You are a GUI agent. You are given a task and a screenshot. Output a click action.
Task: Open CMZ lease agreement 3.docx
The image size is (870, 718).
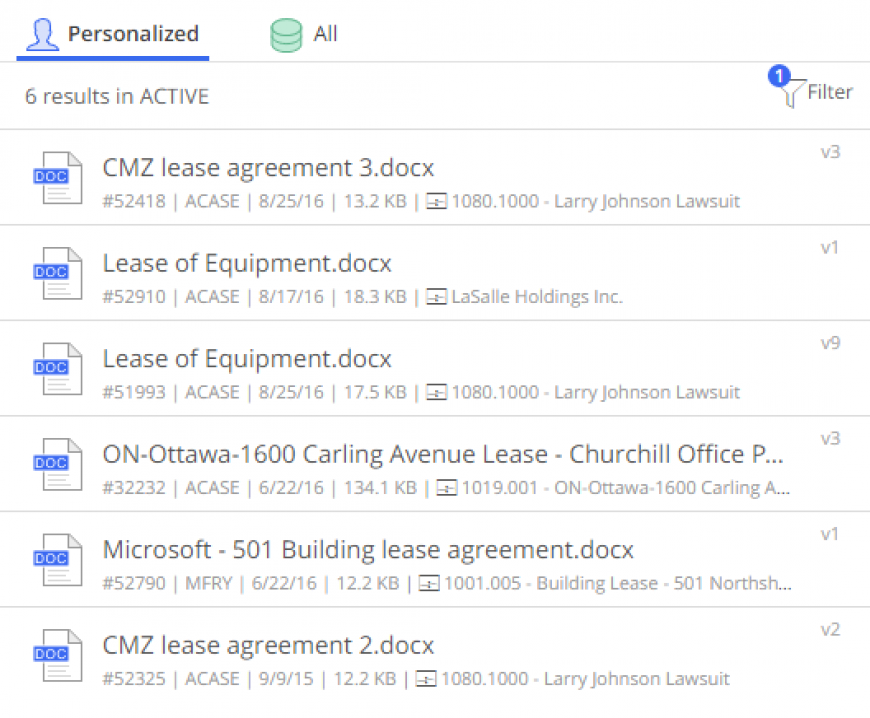(x=268, y=168)
